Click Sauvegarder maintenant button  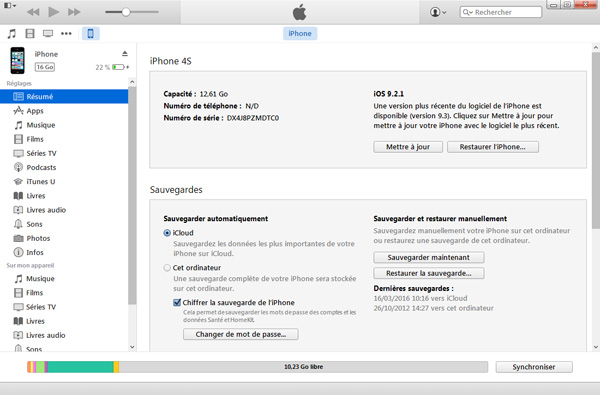pos(429,257)
